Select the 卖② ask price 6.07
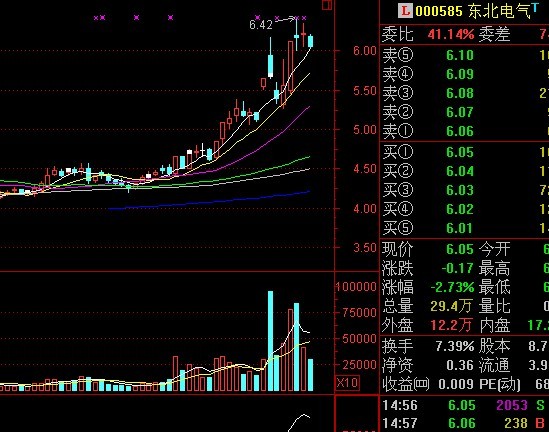 [x=460, y=112]
